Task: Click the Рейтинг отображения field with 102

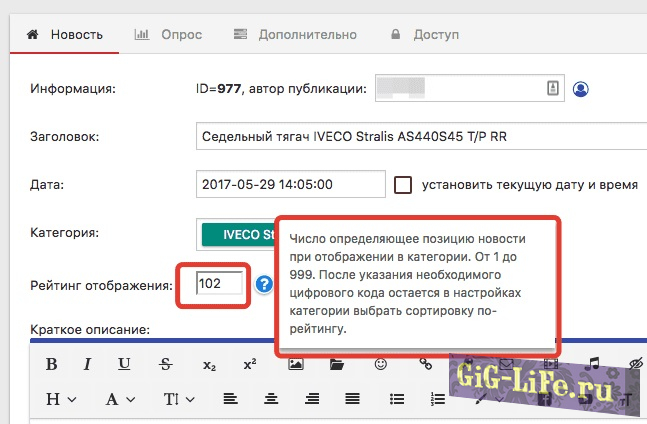Action: (x=220, y=283)
